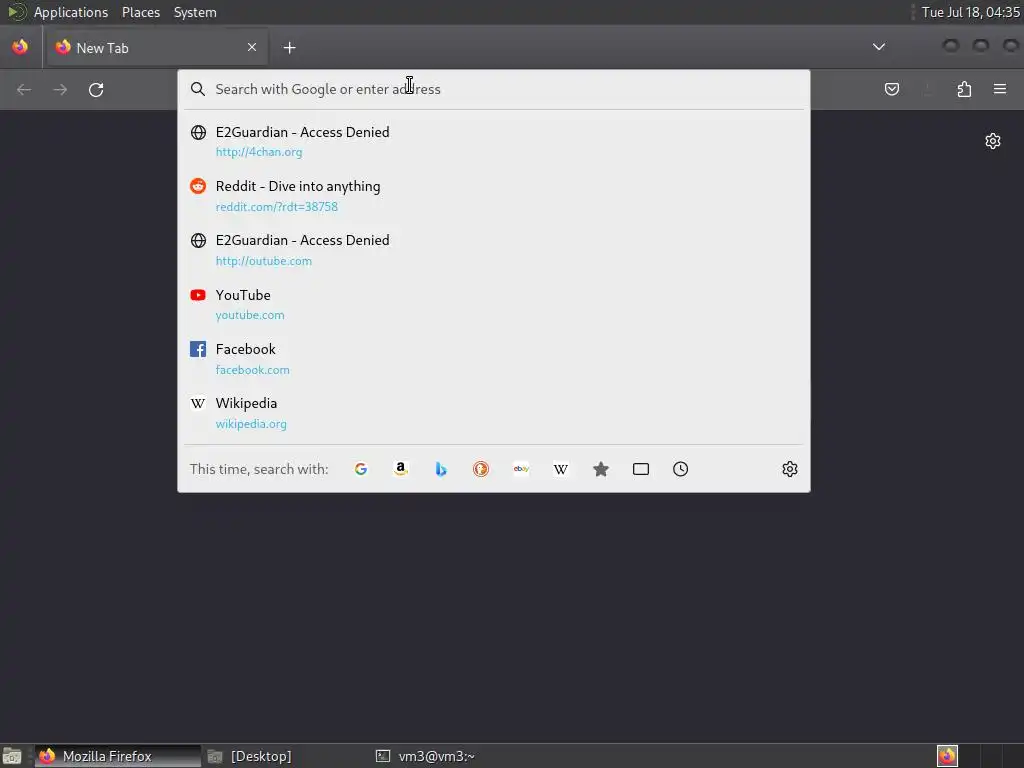This screenshot has height=768, width=1024.
Task: Use eBay search engine icon
Action: pyautogui.click(x=521, y=469)
